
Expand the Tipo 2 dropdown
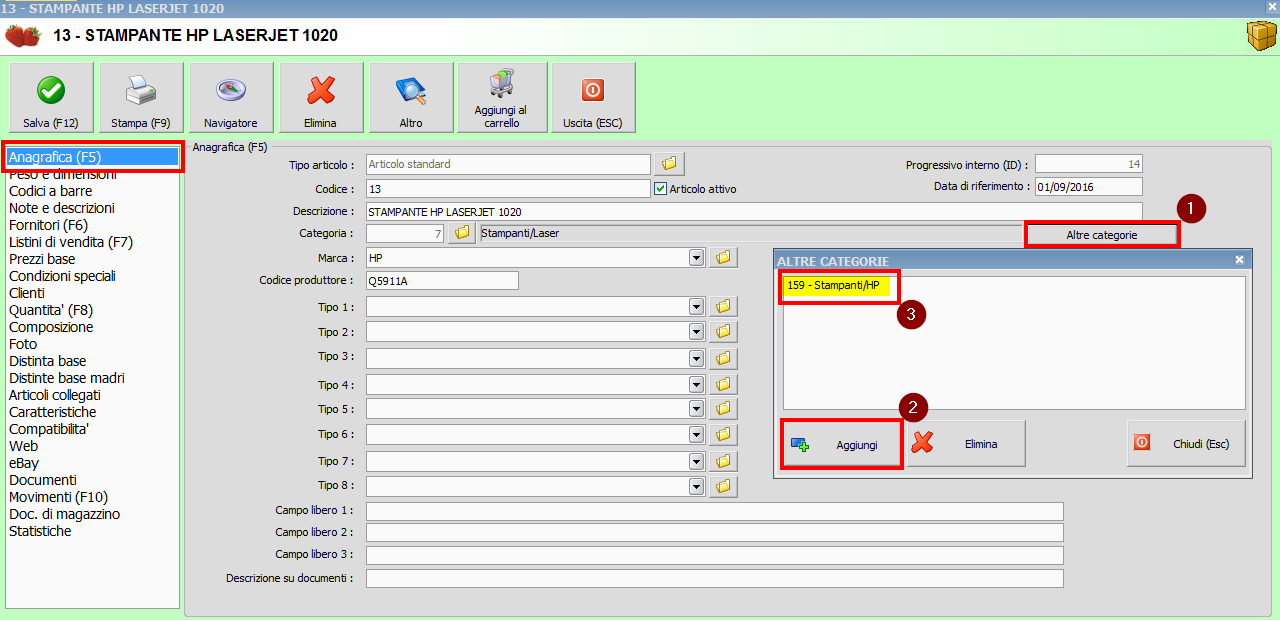point(696,331)
